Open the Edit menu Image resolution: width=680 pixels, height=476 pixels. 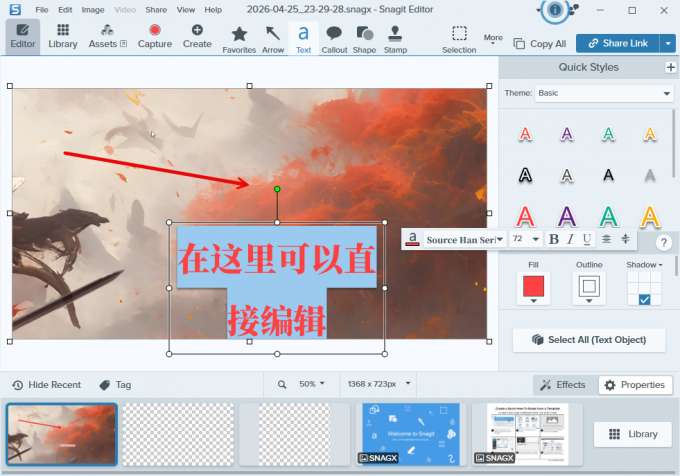(65, 10)
